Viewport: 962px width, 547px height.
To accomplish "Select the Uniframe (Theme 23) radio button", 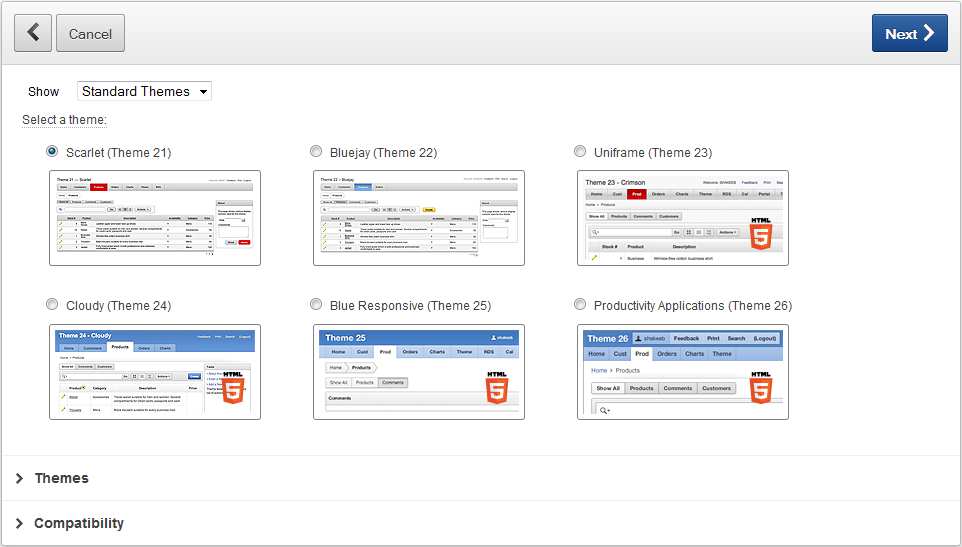I will point(580,151).
